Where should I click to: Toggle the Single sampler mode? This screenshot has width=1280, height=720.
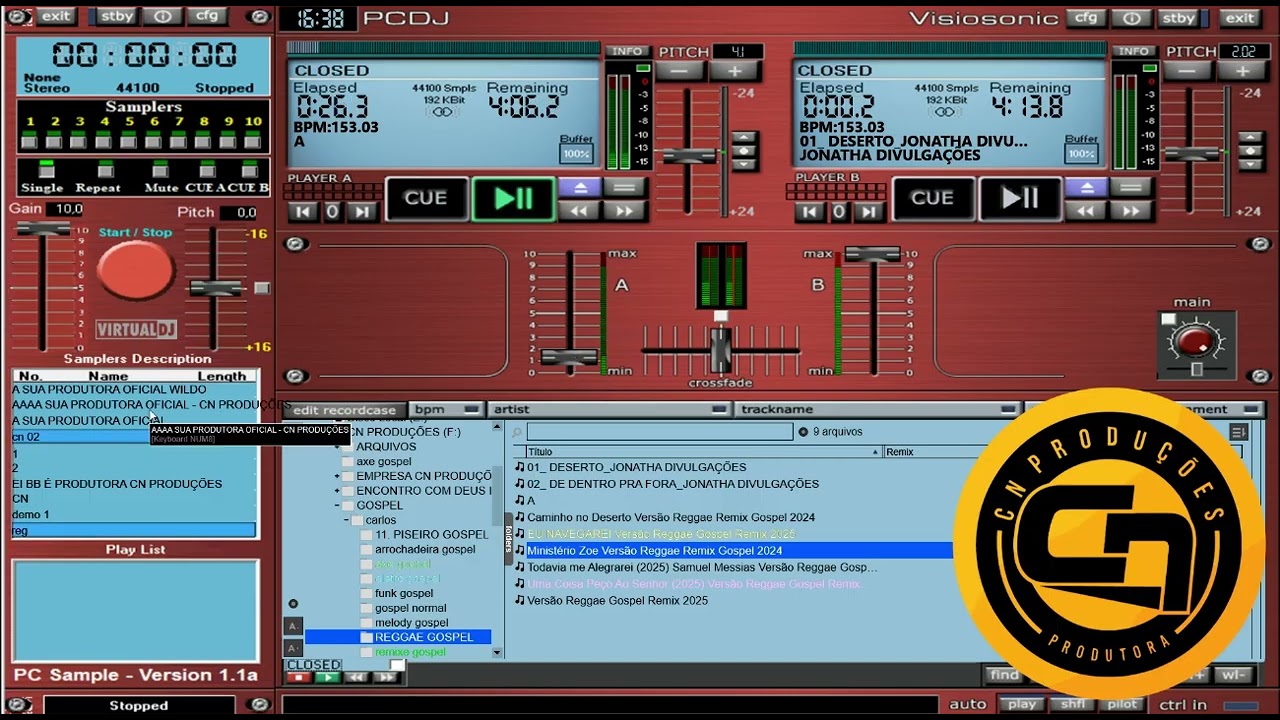(46, 170)
